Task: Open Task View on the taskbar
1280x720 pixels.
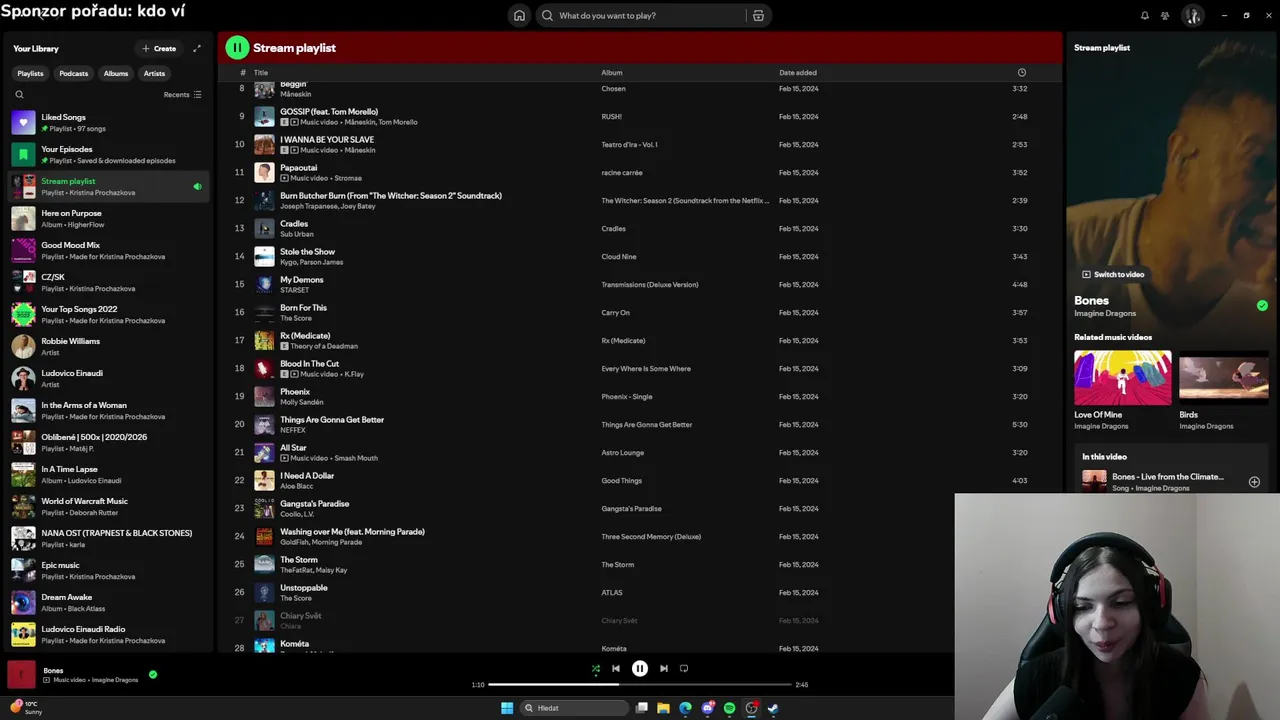Action: (642, 708)
